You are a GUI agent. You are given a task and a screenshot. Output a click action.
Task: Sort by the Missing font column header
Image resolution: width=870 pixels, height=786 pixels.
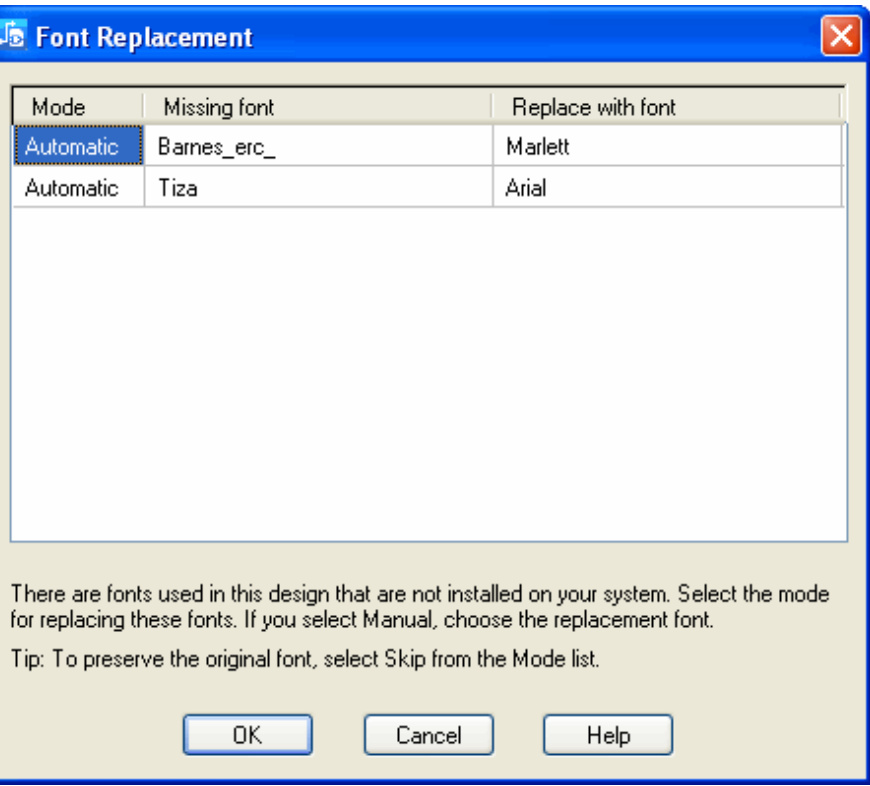click(218, 107)
